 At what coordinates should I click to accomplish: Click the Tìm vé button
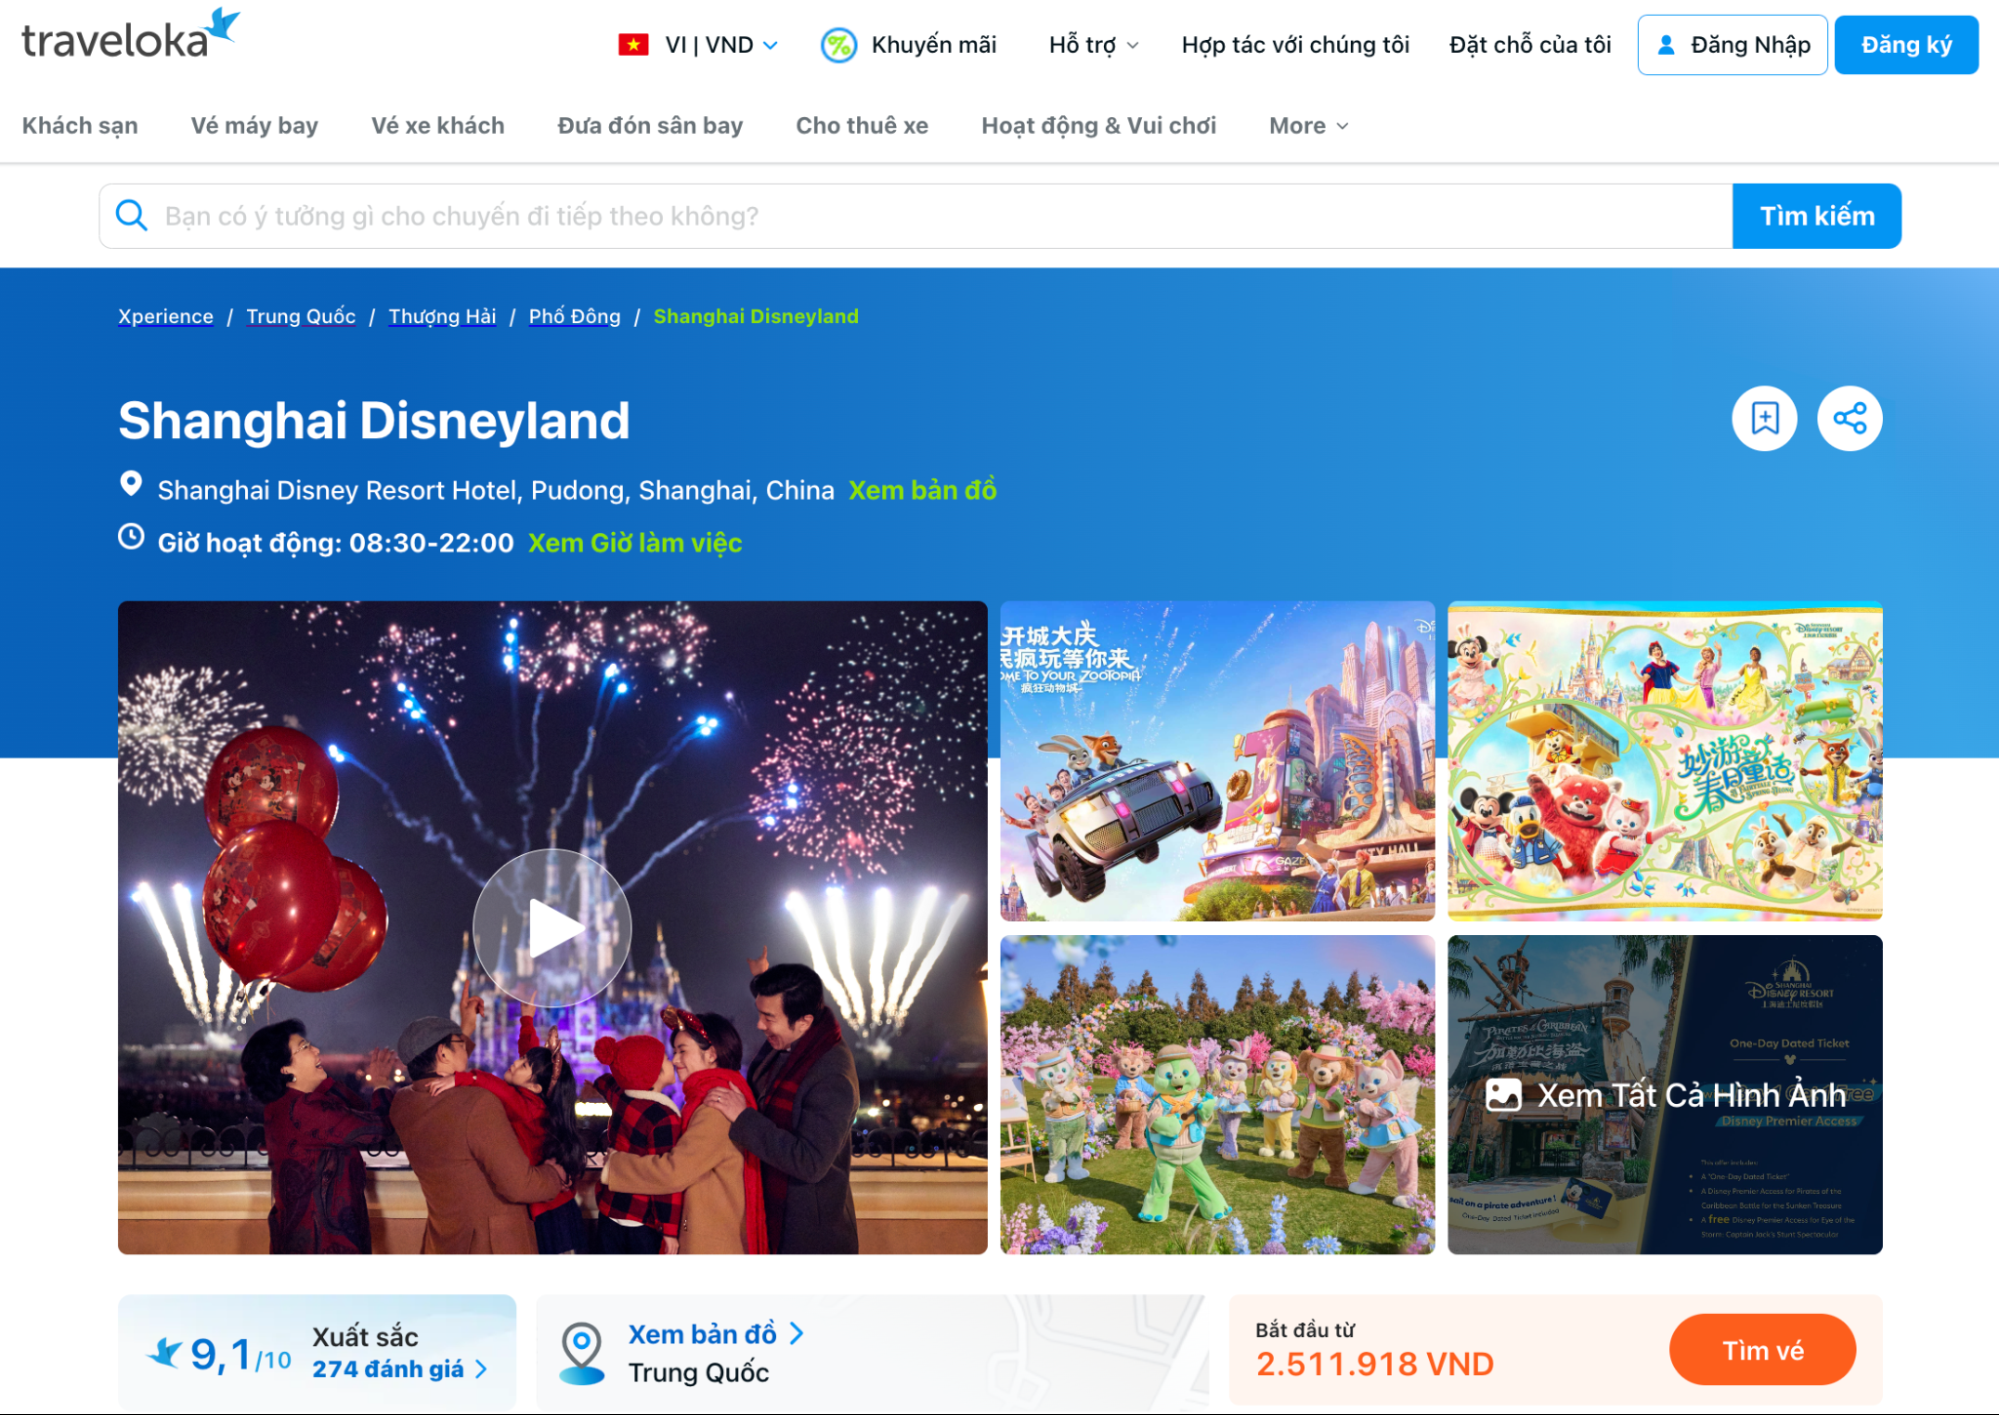1763,1349
